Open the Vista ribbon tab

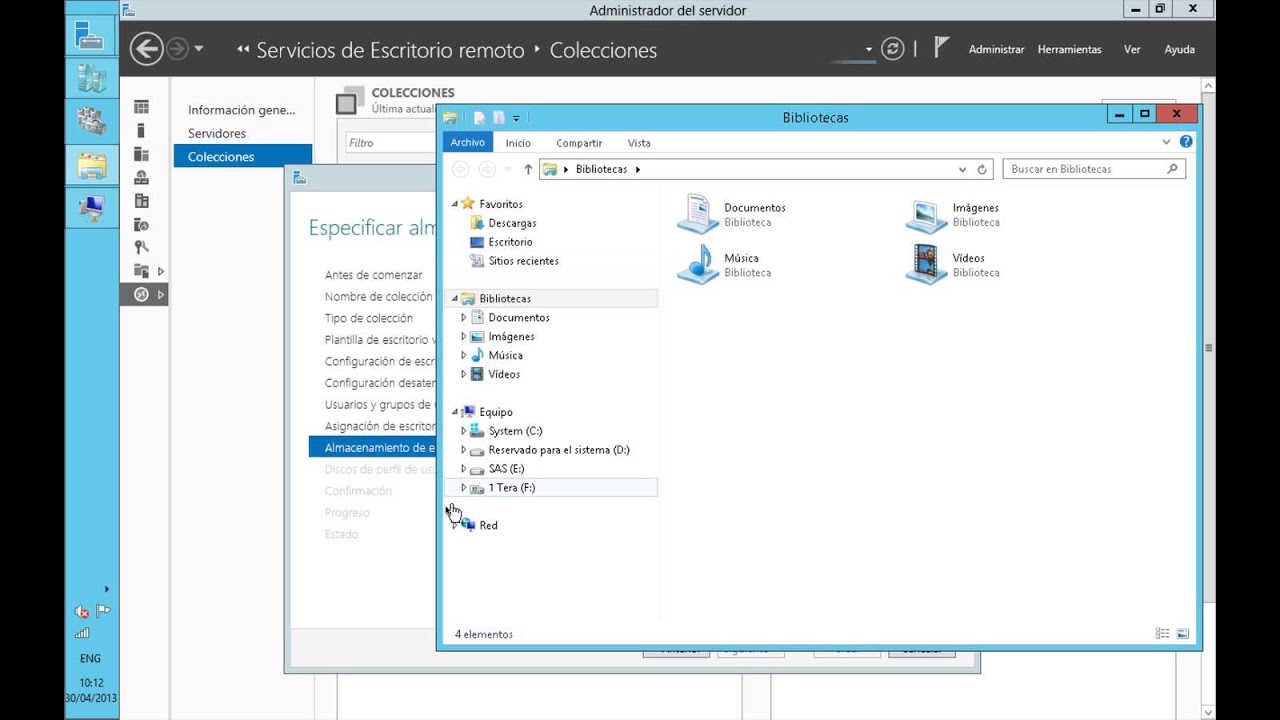click(639, 143)
